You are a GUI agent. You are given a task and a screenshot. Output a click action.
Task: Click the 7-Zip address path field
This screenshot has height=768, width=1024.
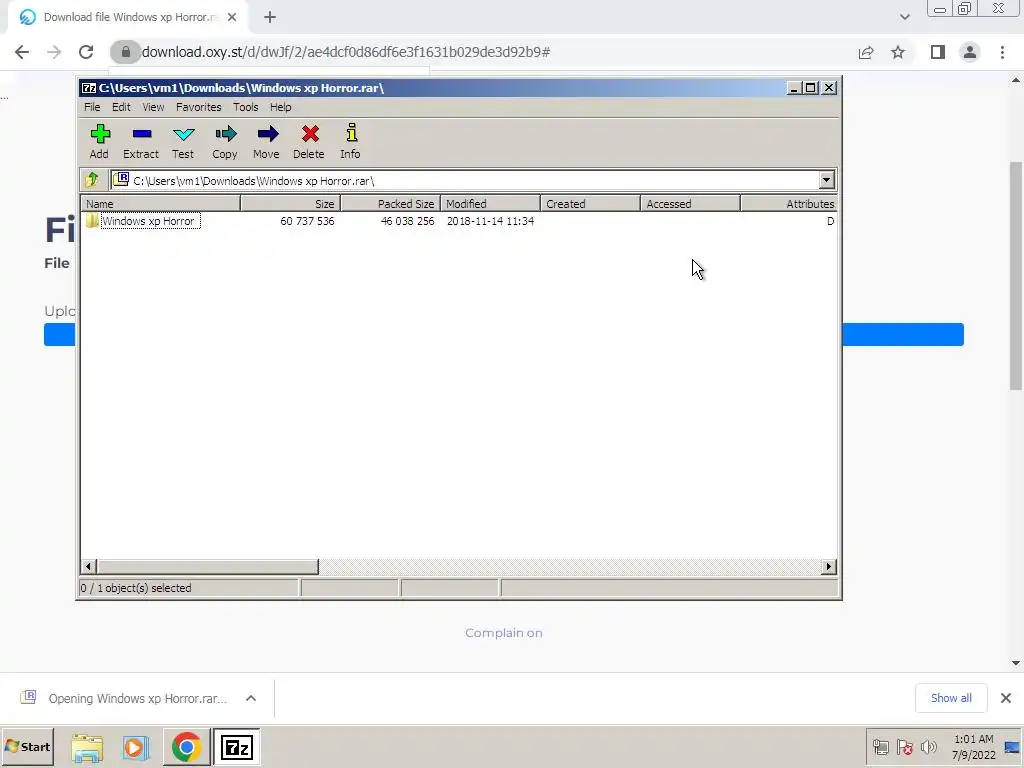pos(465,180)
